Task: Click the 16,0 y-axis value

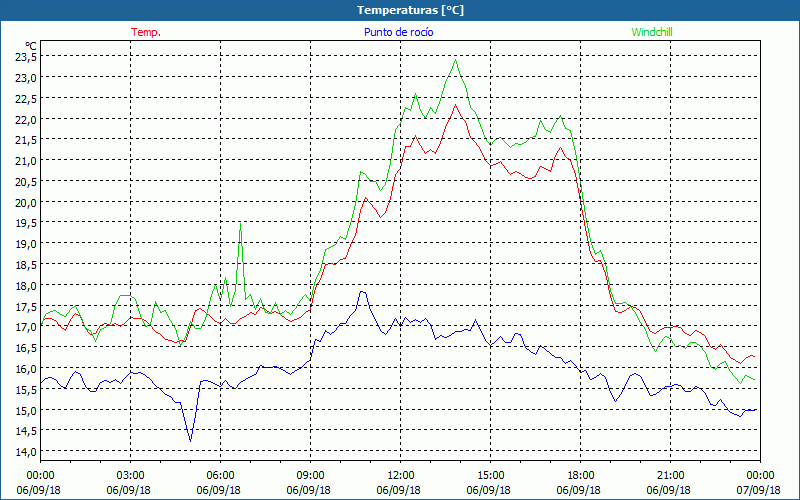Action: pos(26,369)
